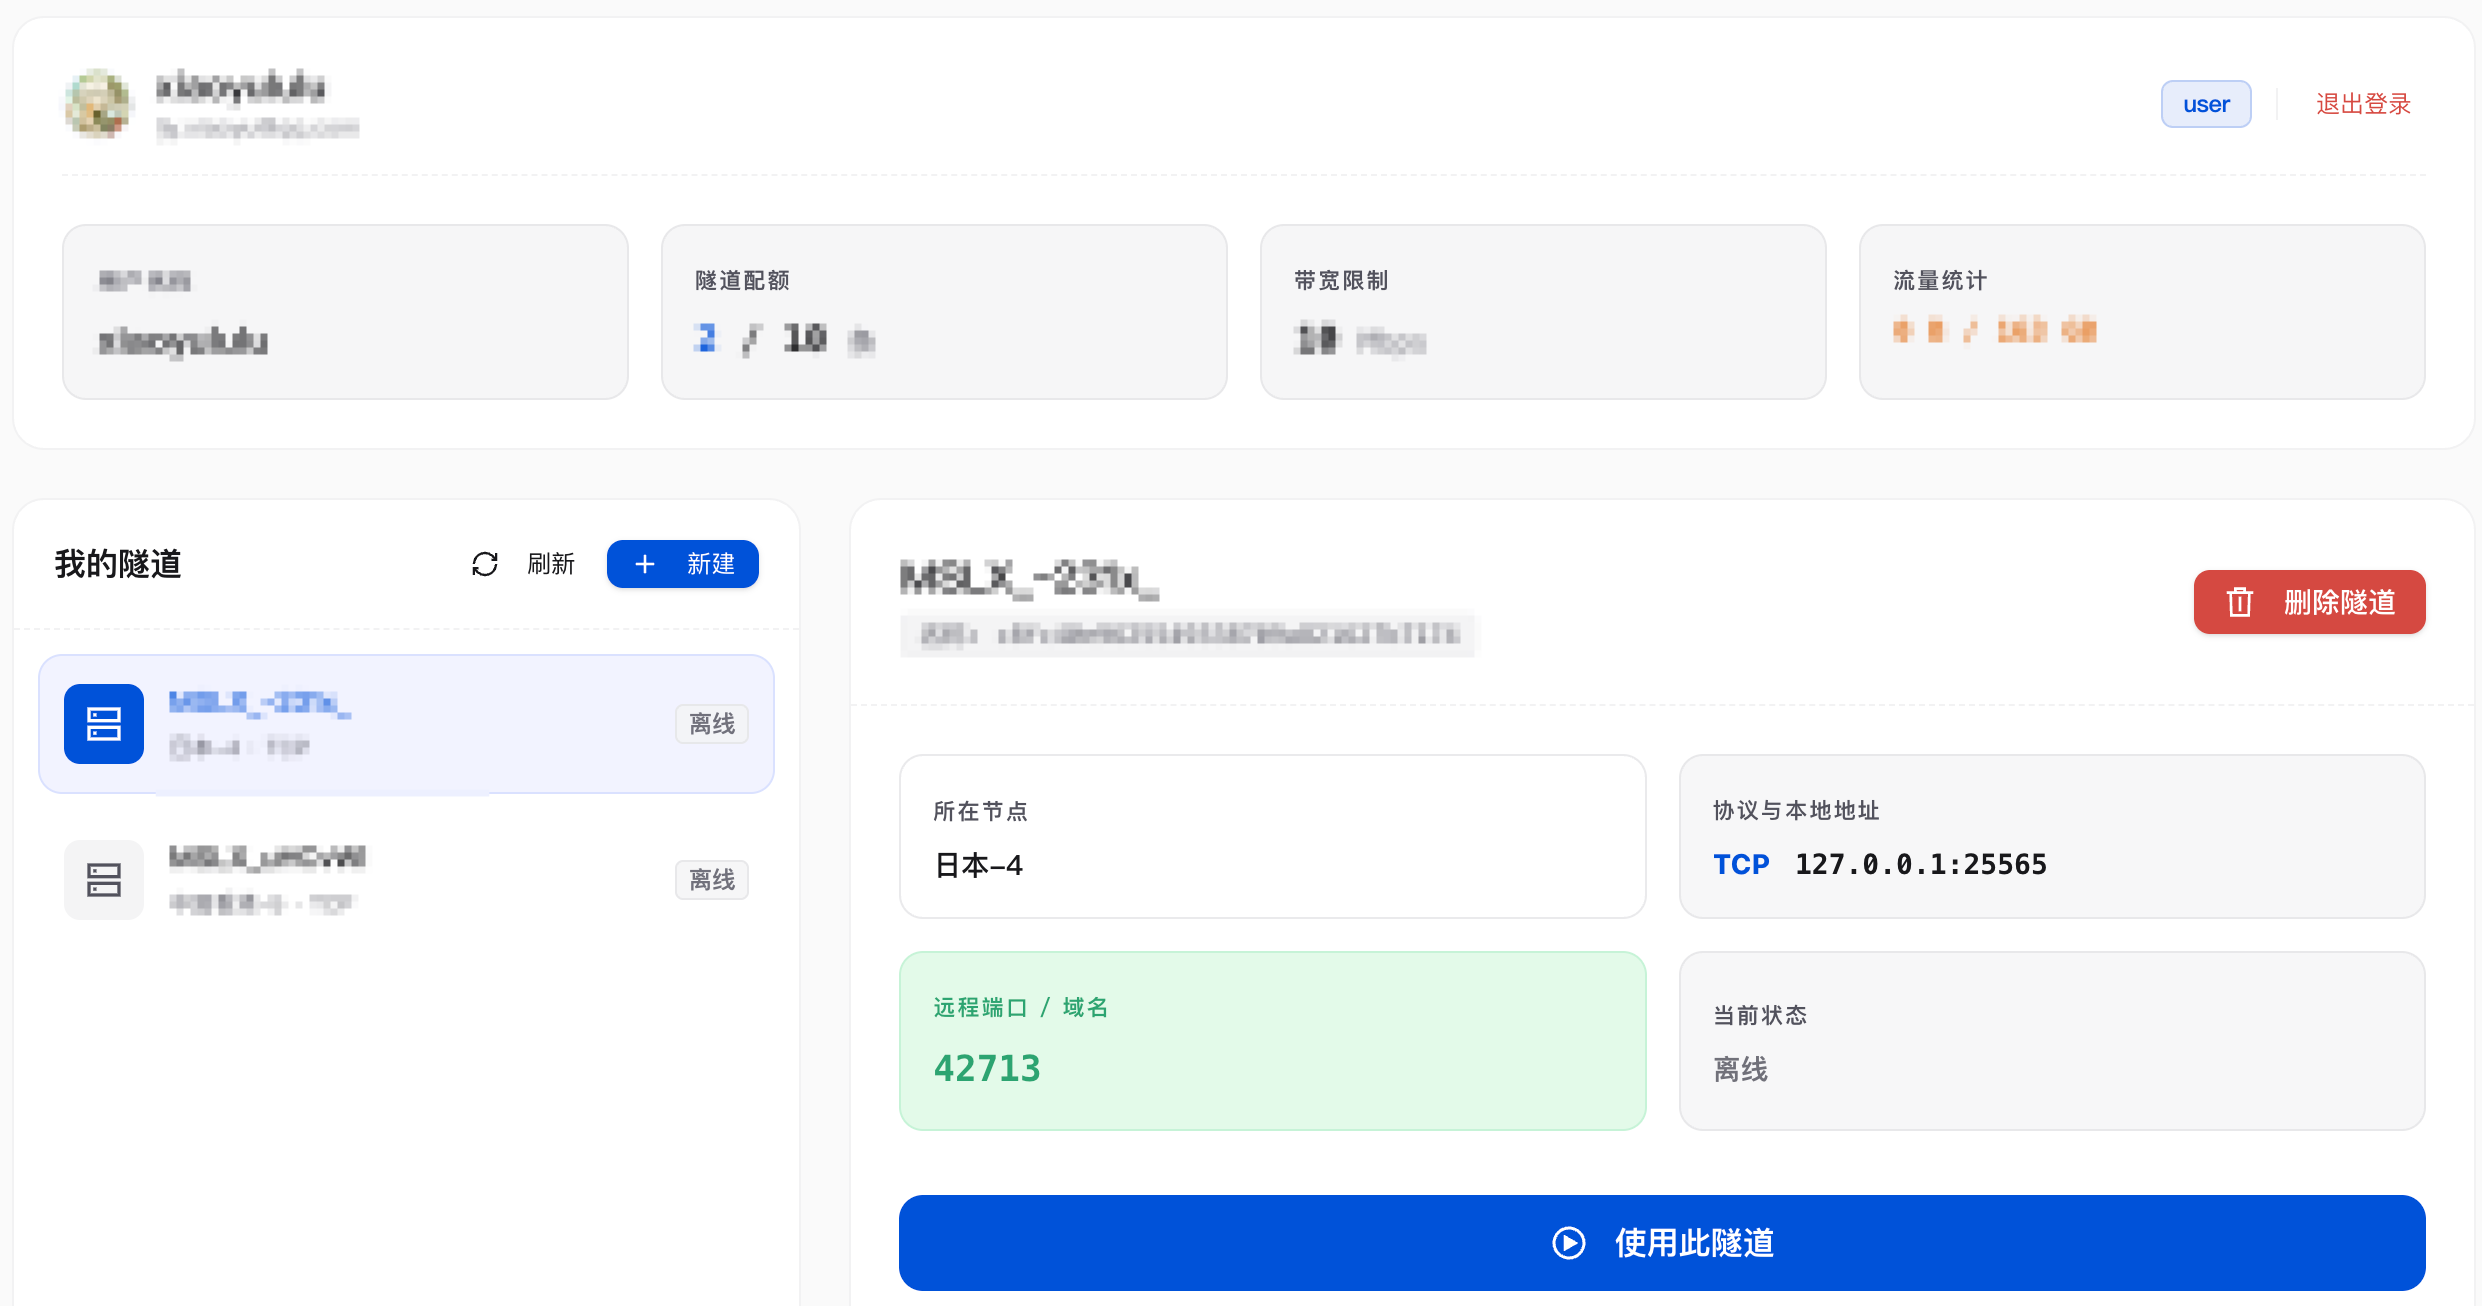The width and height of the screenshot is (2482, 1306).
Task: Click the gray server icon of second tunnel
Action: tap(104, 880)
